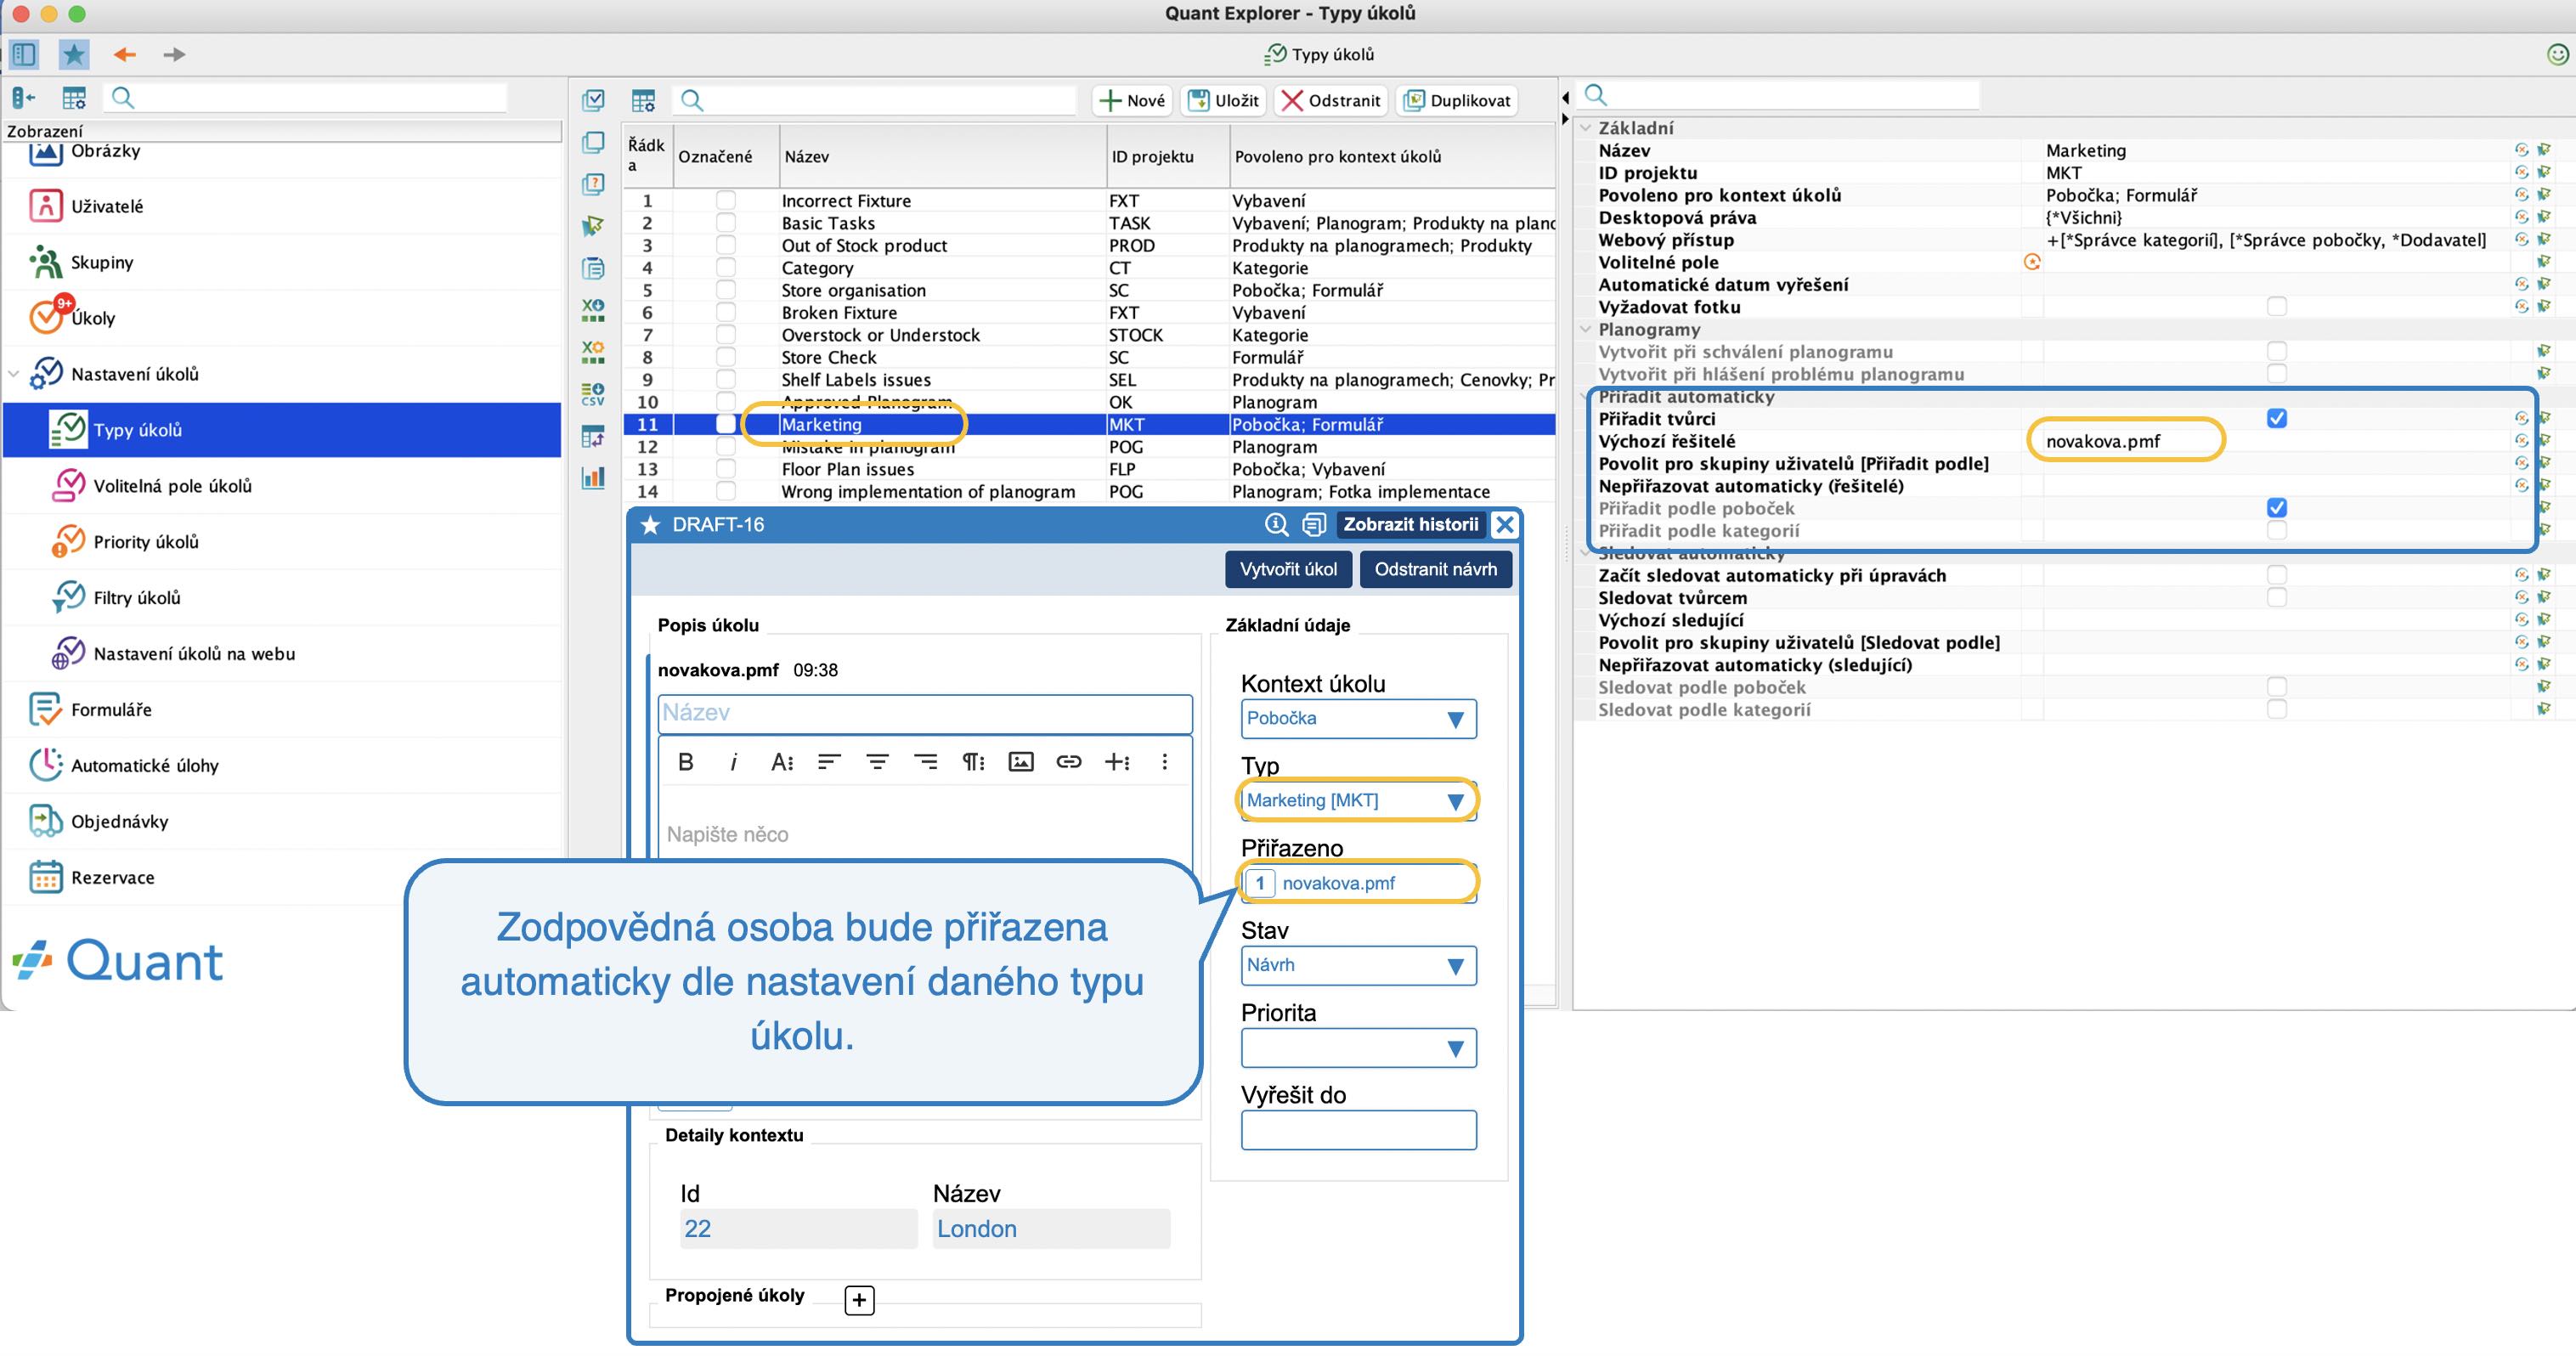Click the Uložit button
The height and width of the screenshot is (1356, 2576).
tap(1224, 100)
